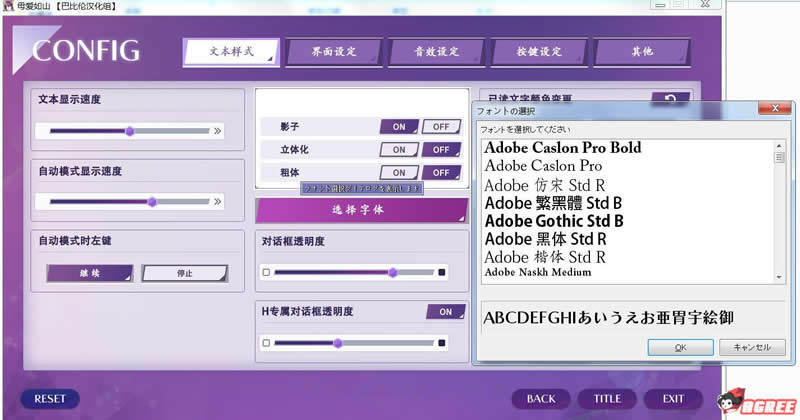
Task: Go to the 按键设定 tab
Action: (538, 51)
